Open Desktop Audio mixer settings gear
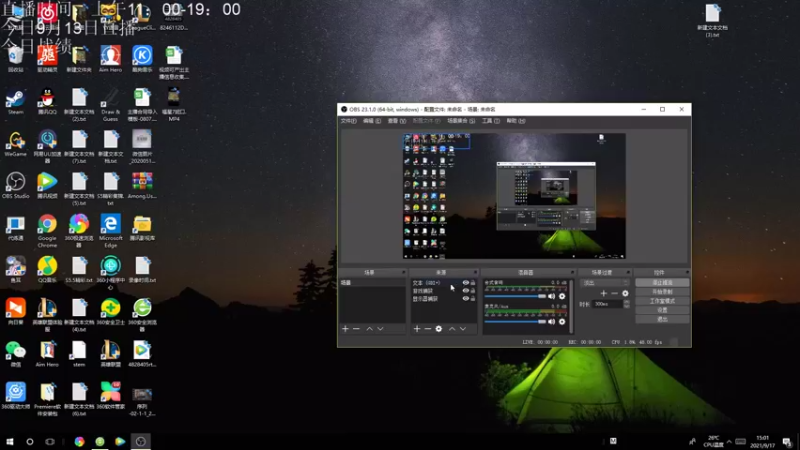Image resolution: width=800 pixels, height=450 pixels. (562, 296)
